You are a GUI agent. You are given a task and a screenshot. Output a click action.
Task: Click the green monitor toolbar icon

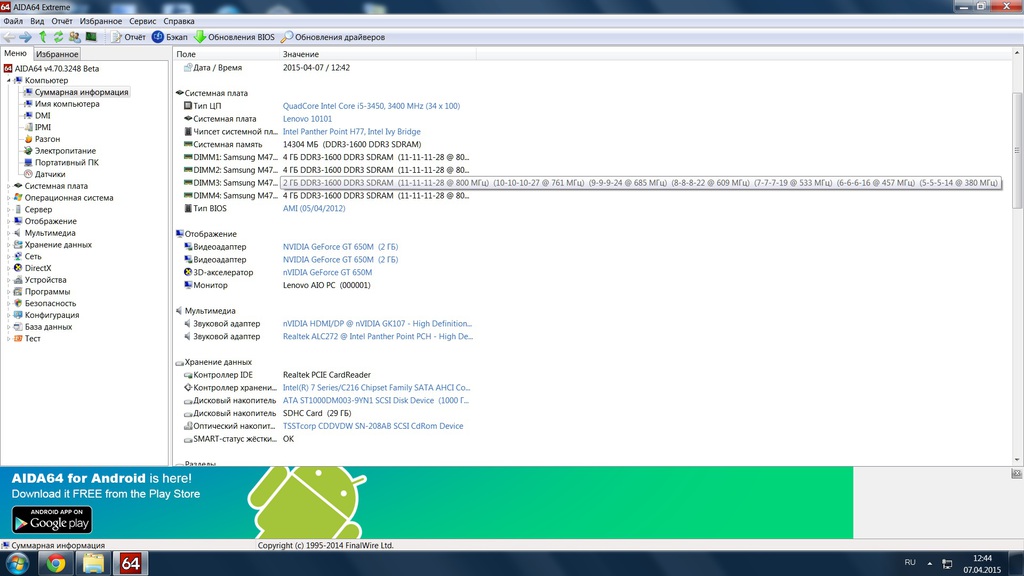[91, 37]
